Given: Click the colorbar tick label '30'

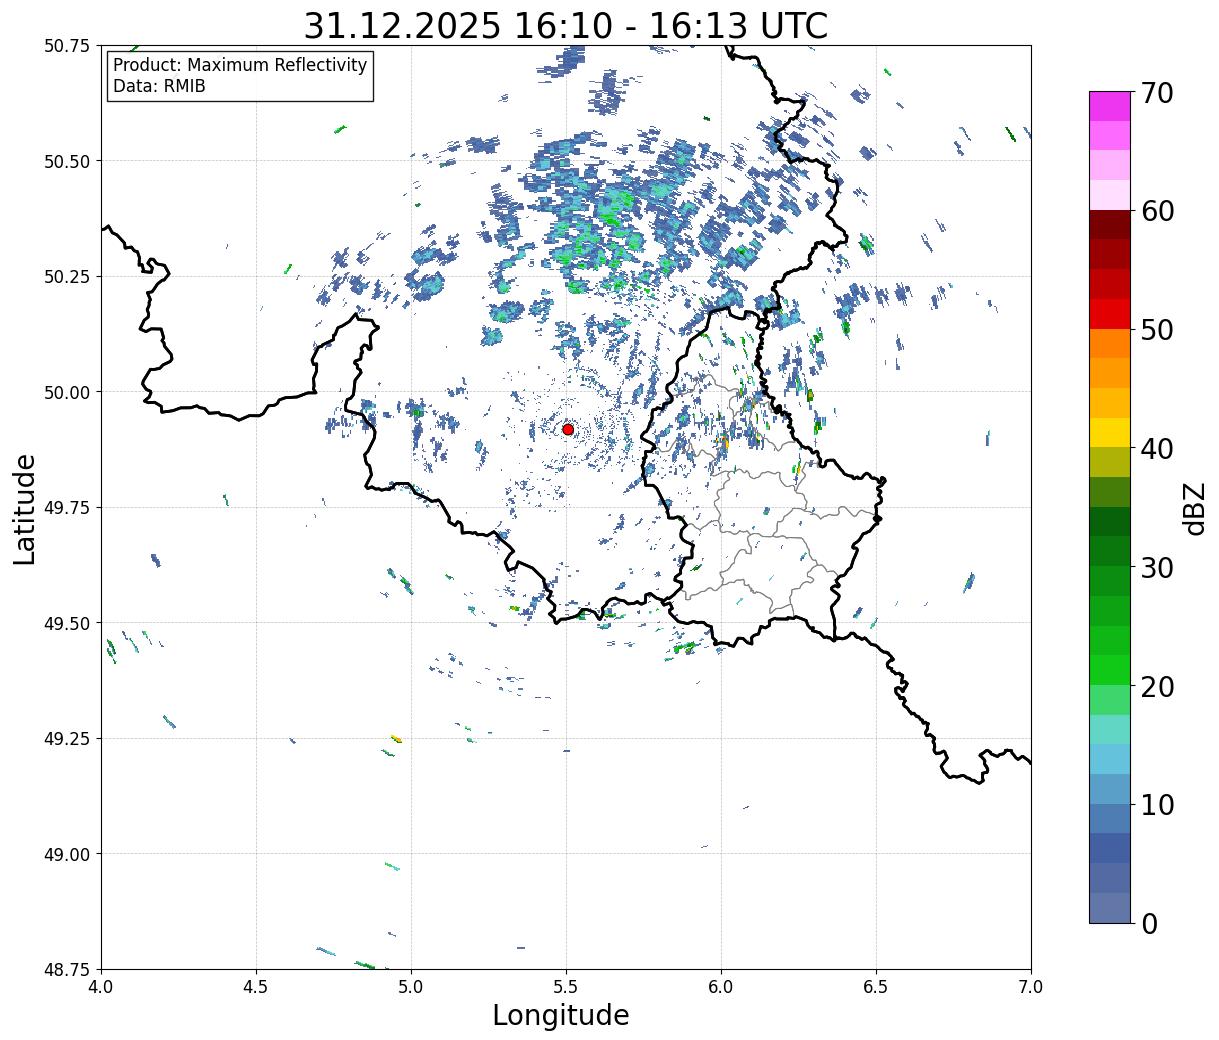Looking at the screenshot, I should pyautogui.click(x=1157, y=567).
